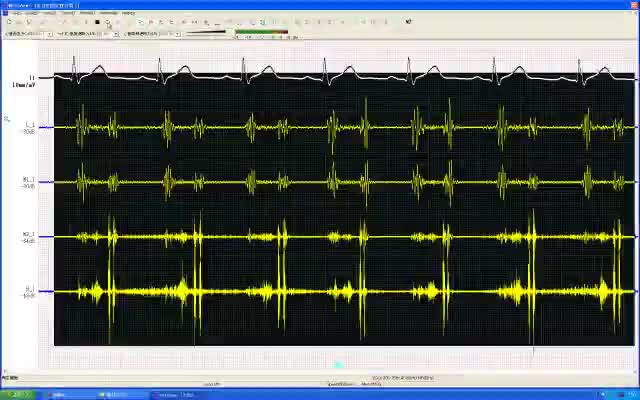Click the New document icon in the toolbar
The width and height of the screenshot is (640, 400).
8,22
